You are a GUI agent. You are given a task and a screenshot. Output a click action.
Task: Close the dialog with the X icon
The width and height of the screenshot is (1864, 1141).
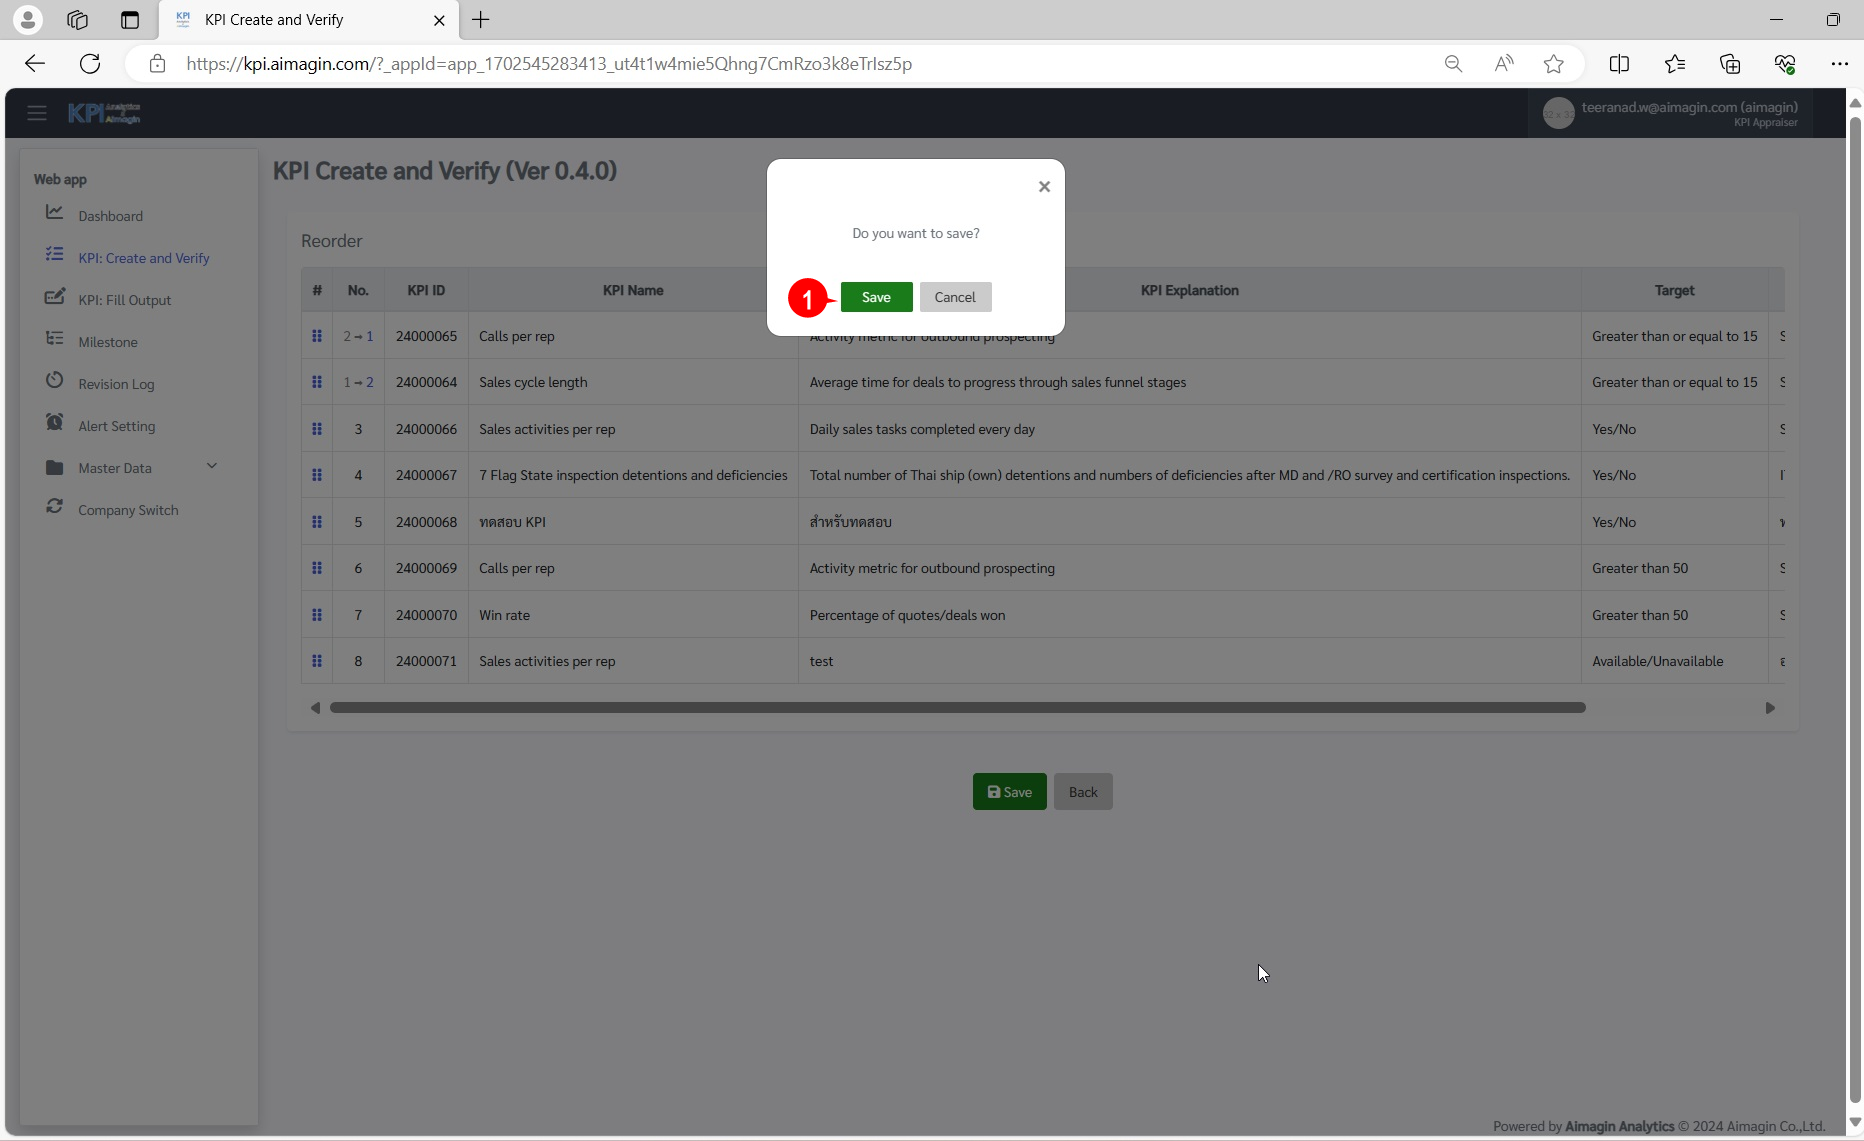coord(1044,187)
